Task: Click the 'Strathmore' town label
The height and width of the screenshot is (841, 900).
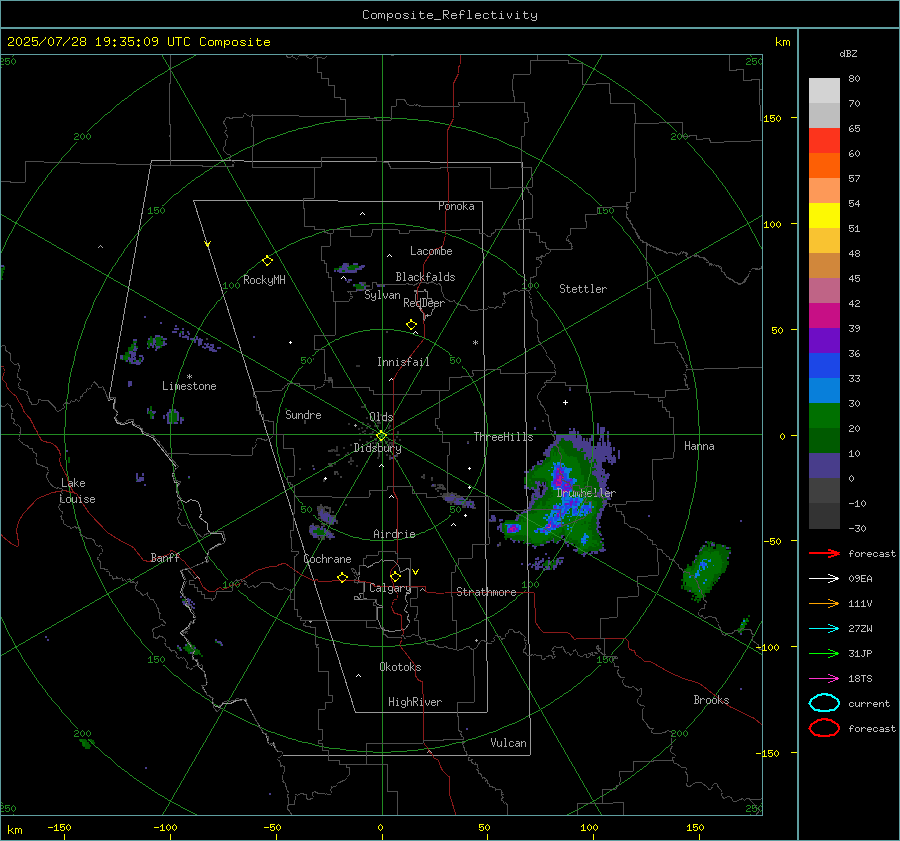Action: pos(486,592)
